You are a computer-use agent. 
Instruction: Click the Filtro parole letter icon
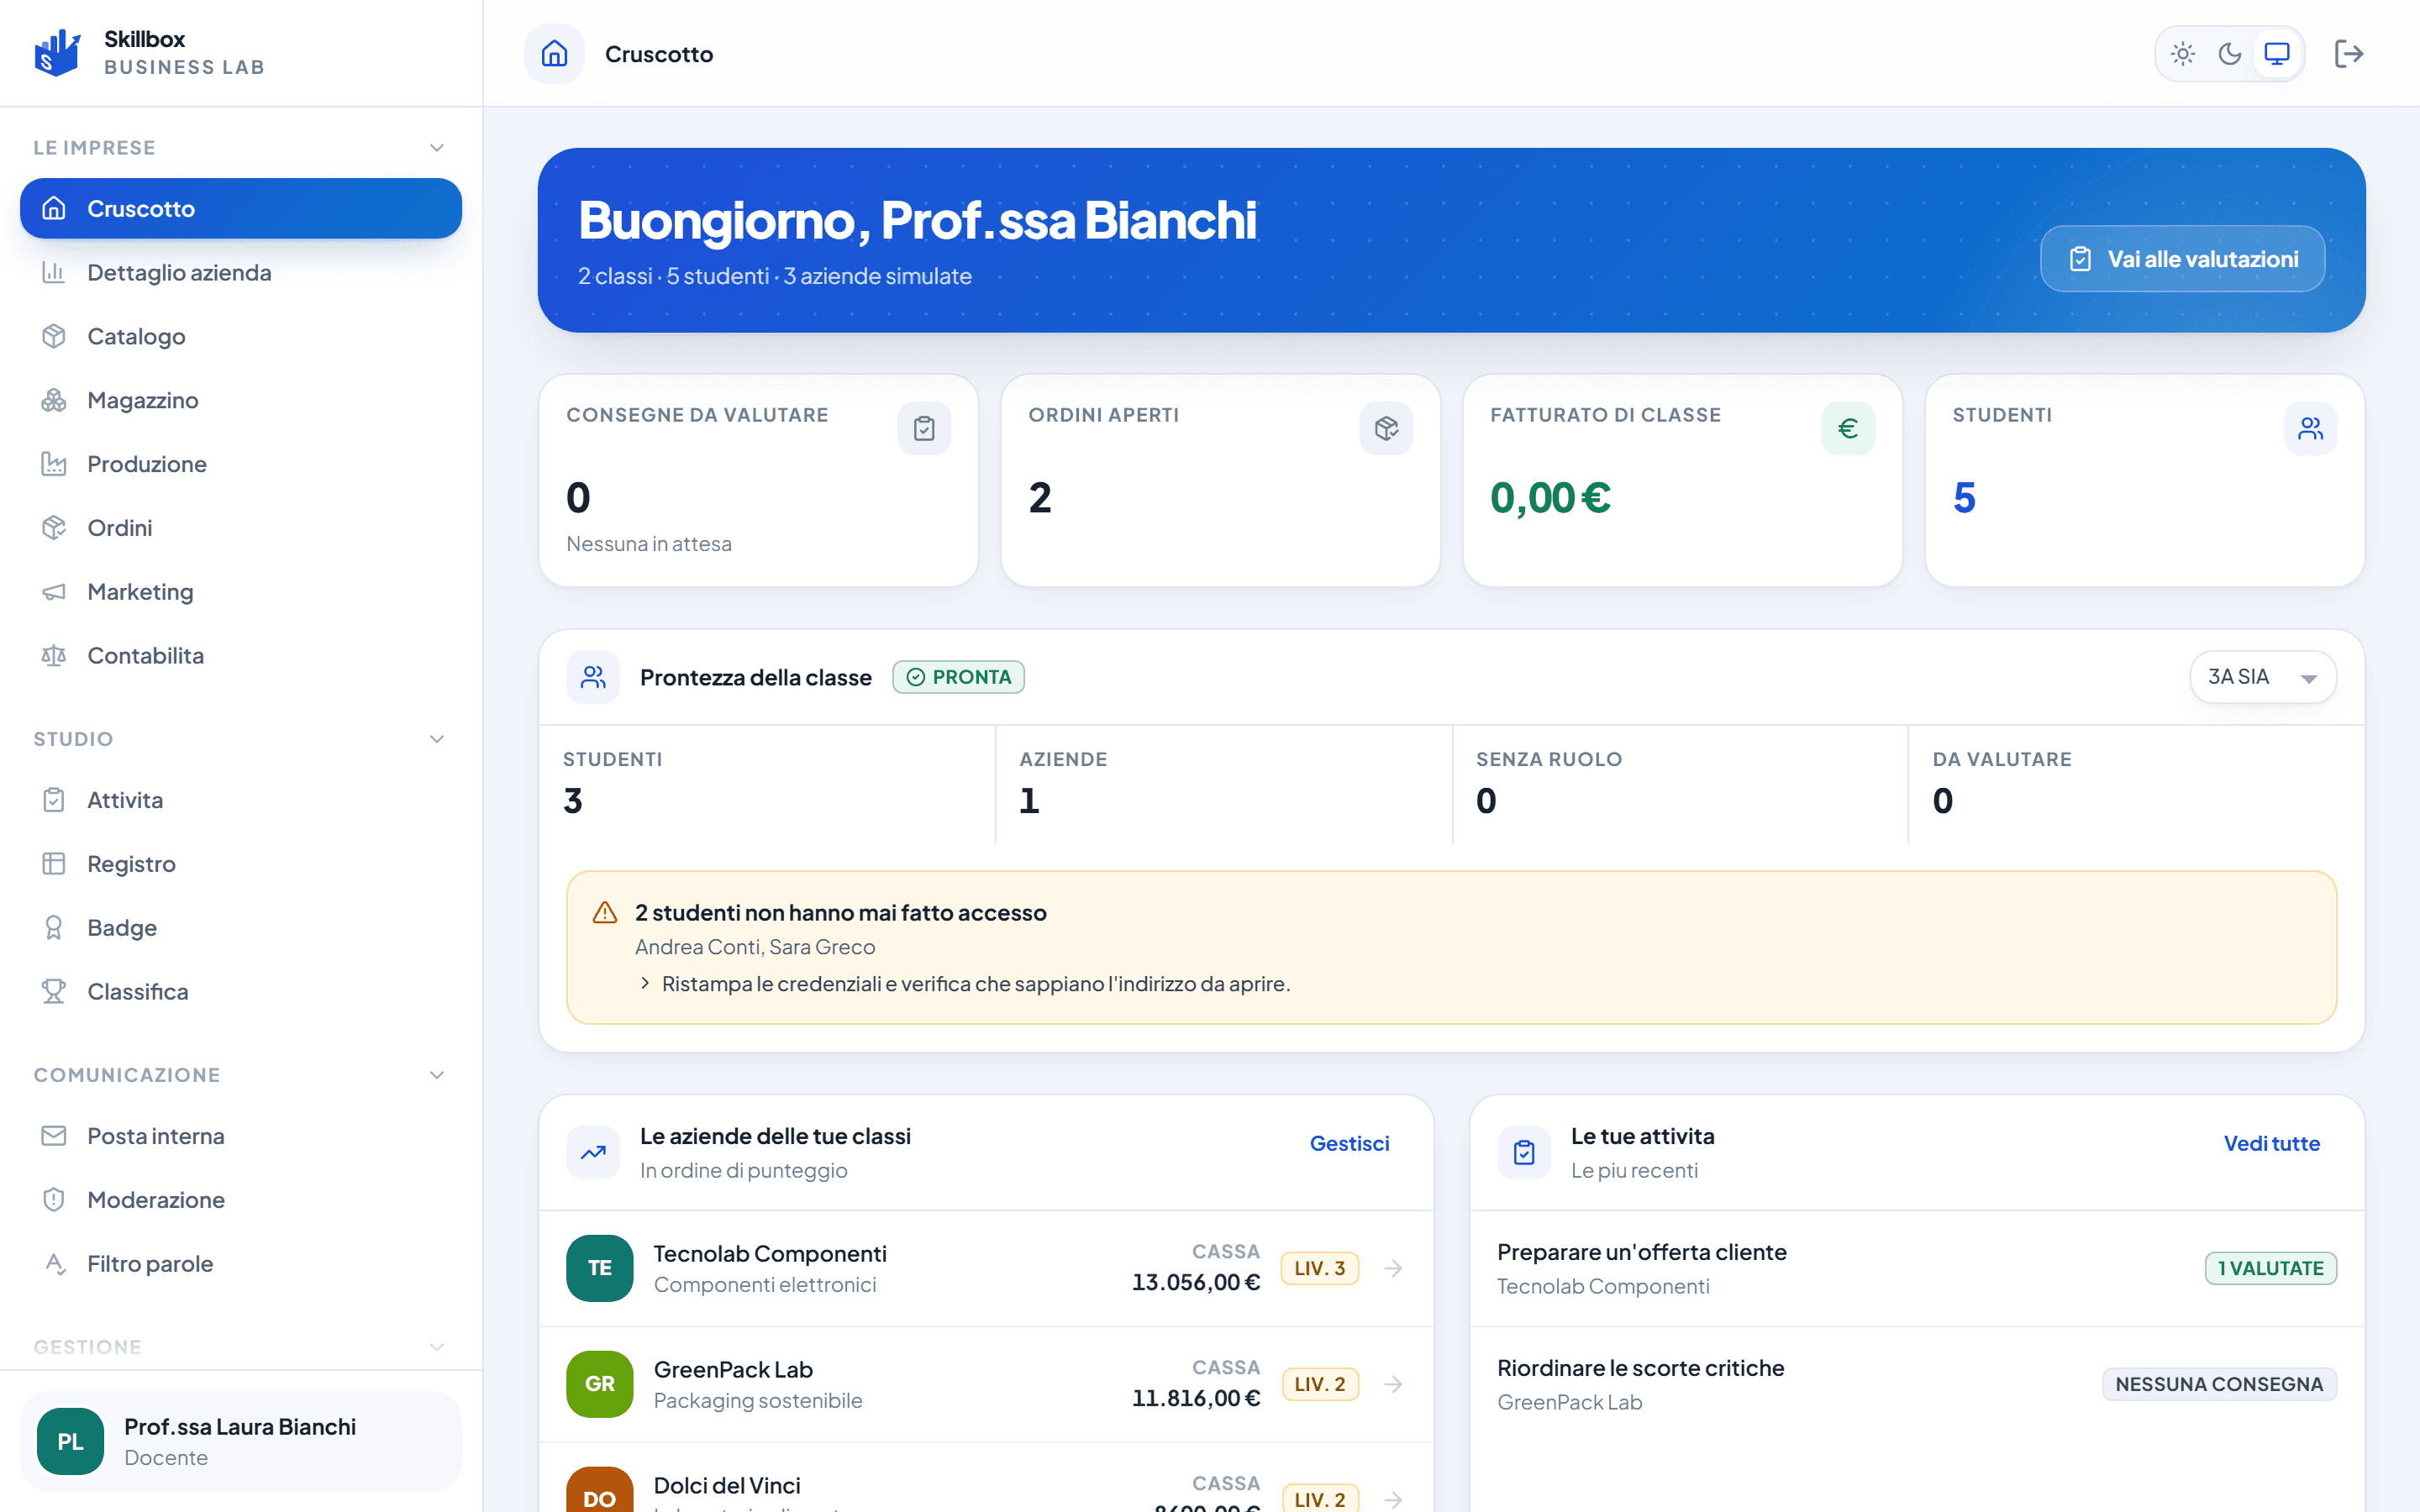pyautogui.click(x=54, y=1264)
